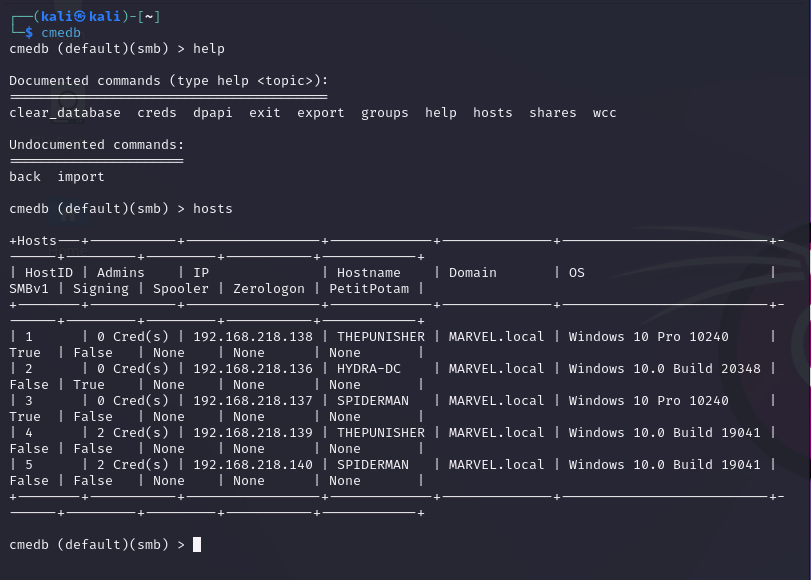Click the HYDRA-DC hostname cell
811x580 pixels.
369,369
